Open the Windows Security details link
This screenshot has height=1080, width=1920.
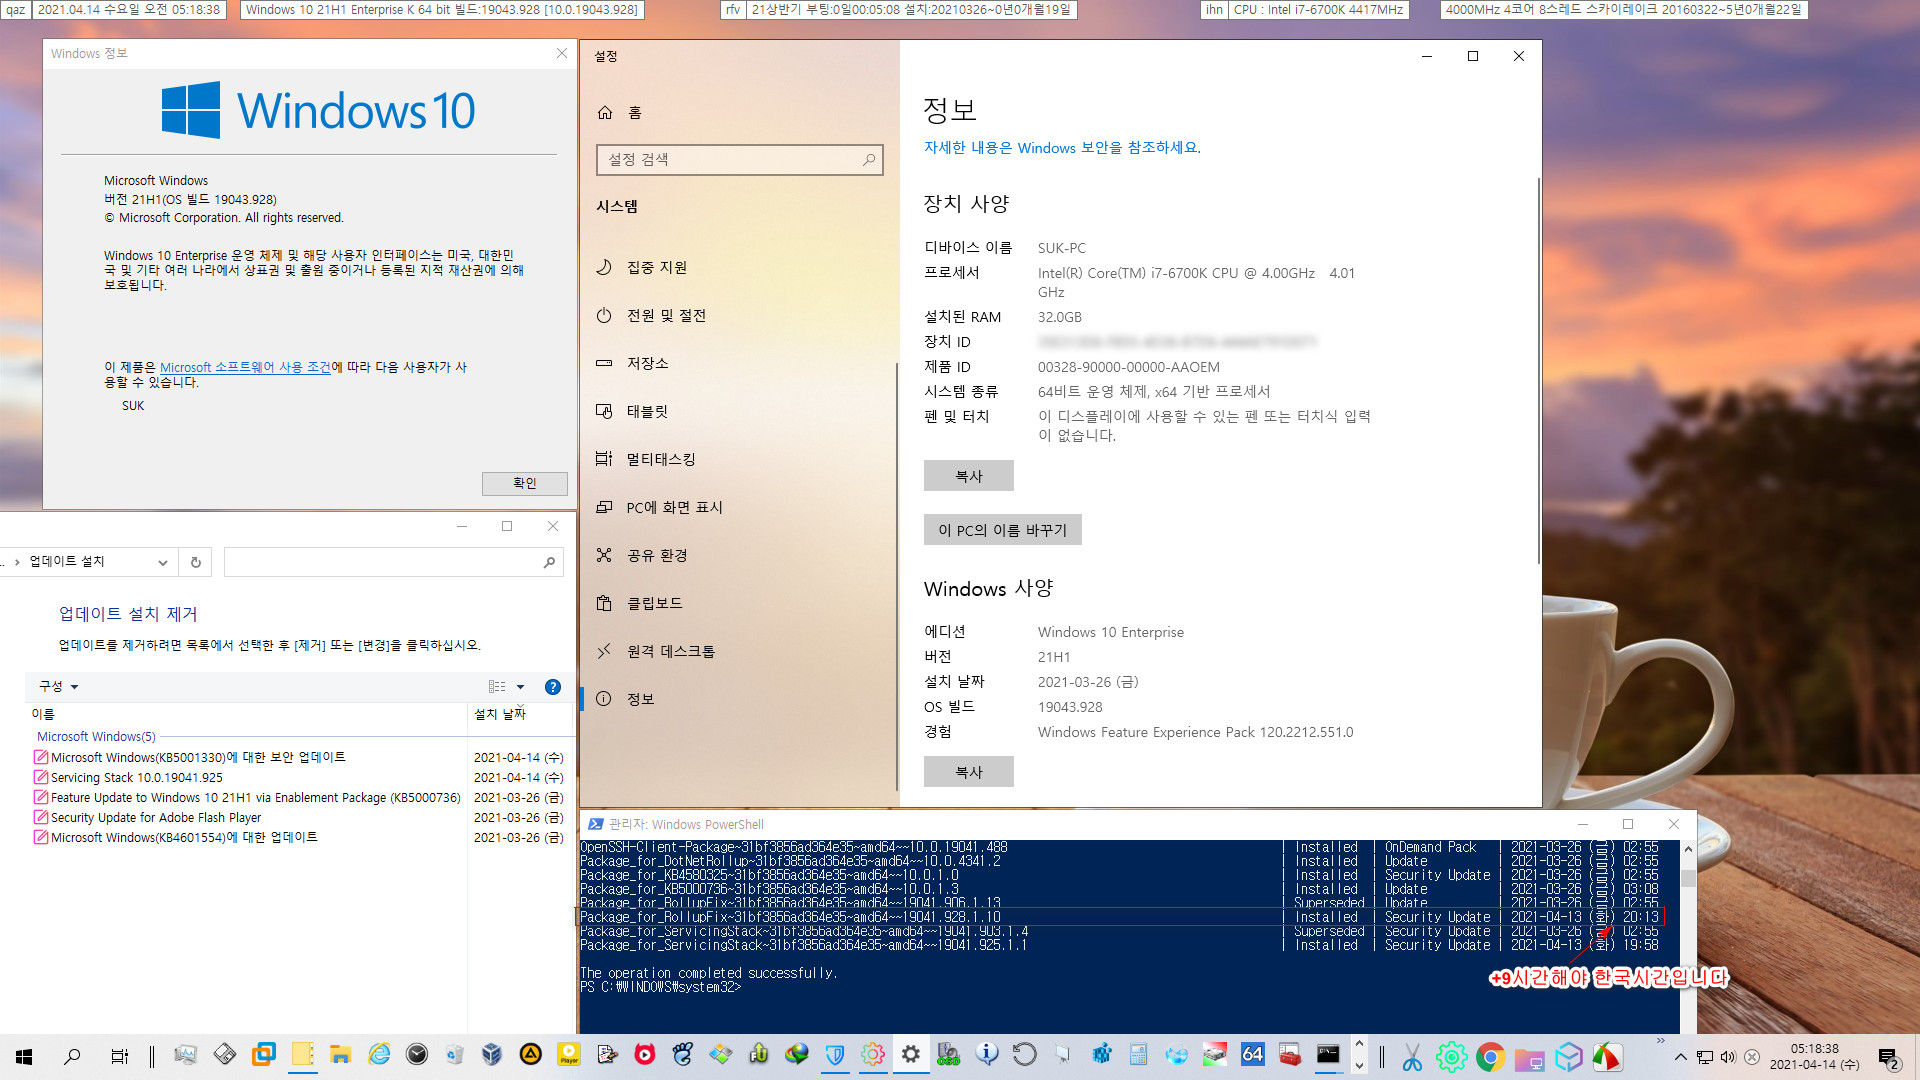[1062, 148]
